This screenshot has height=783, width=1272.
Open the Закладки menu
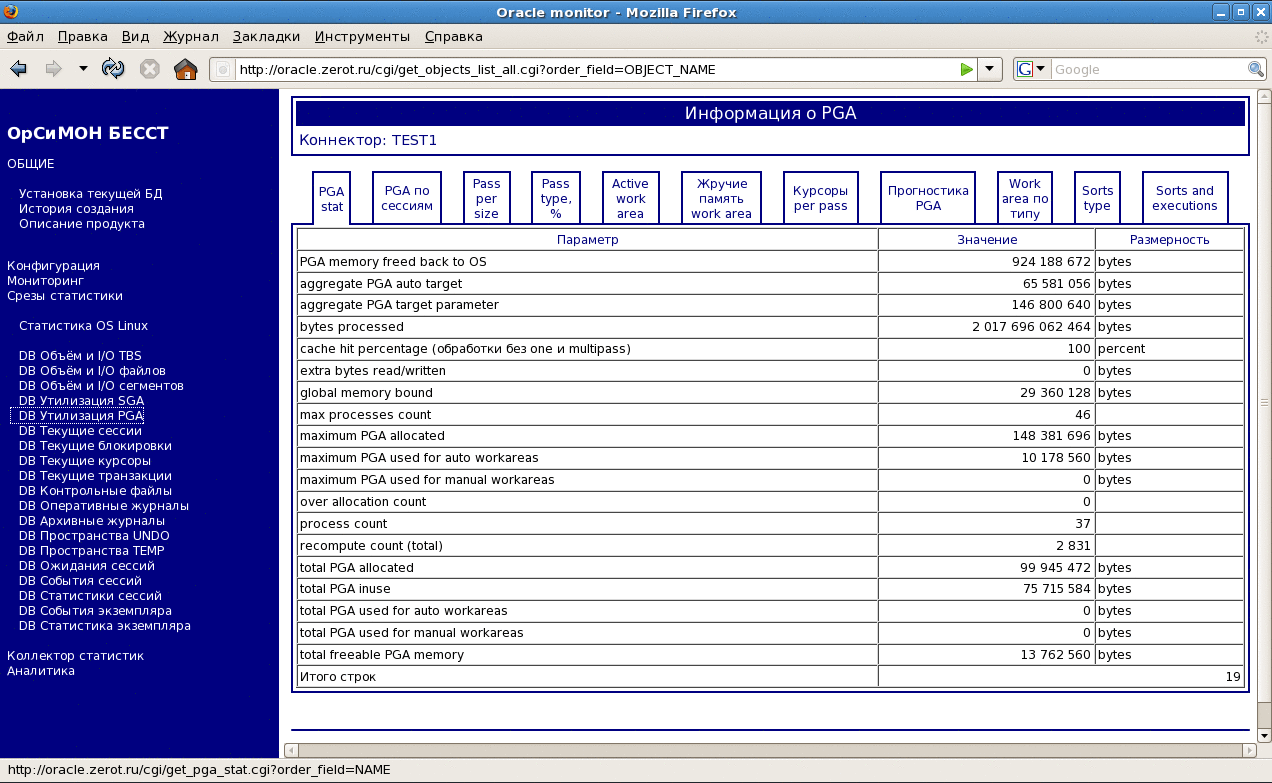tap(266, 36)
